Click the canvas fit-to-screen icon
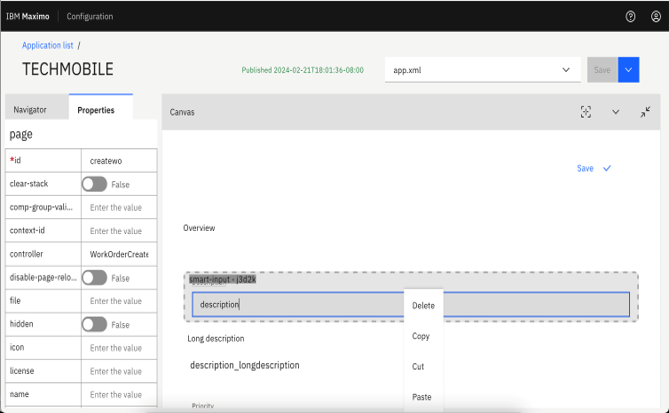 586,112
